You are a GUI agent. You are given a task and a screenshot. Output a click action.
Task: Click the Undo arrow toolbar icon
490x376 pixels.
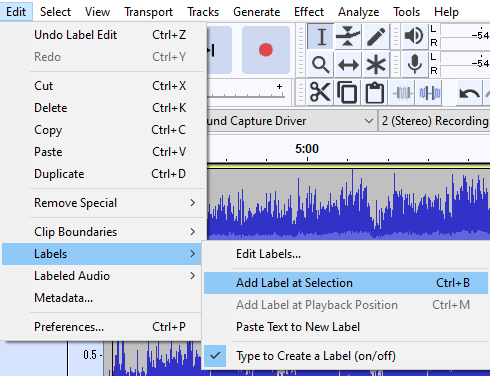tap(469, 93)
